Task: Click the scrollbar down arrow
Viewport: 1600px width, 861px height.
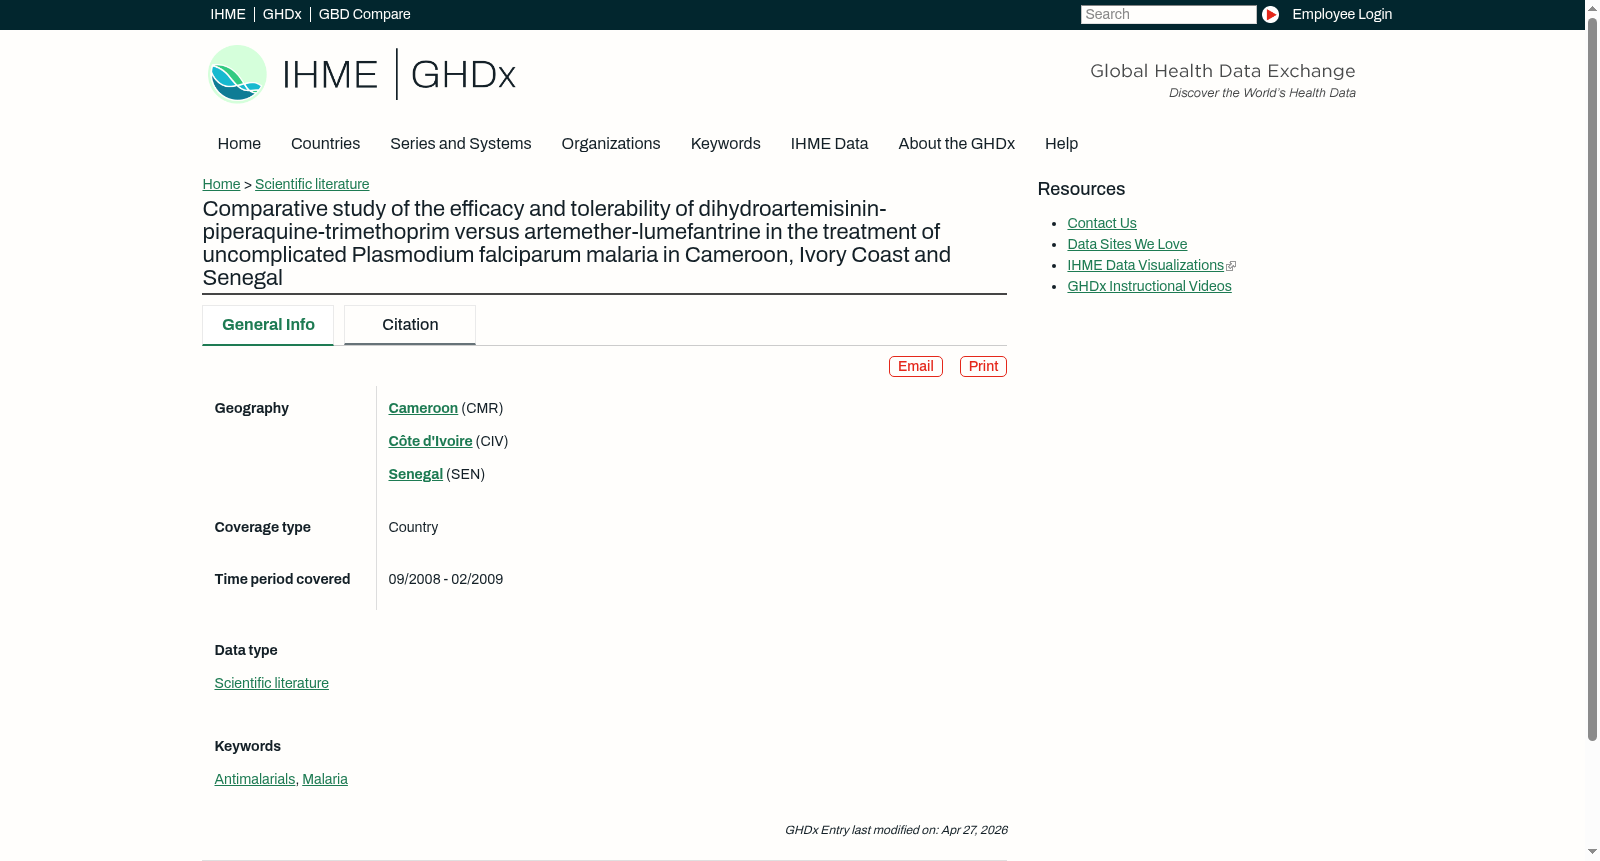Action: 1592,852
